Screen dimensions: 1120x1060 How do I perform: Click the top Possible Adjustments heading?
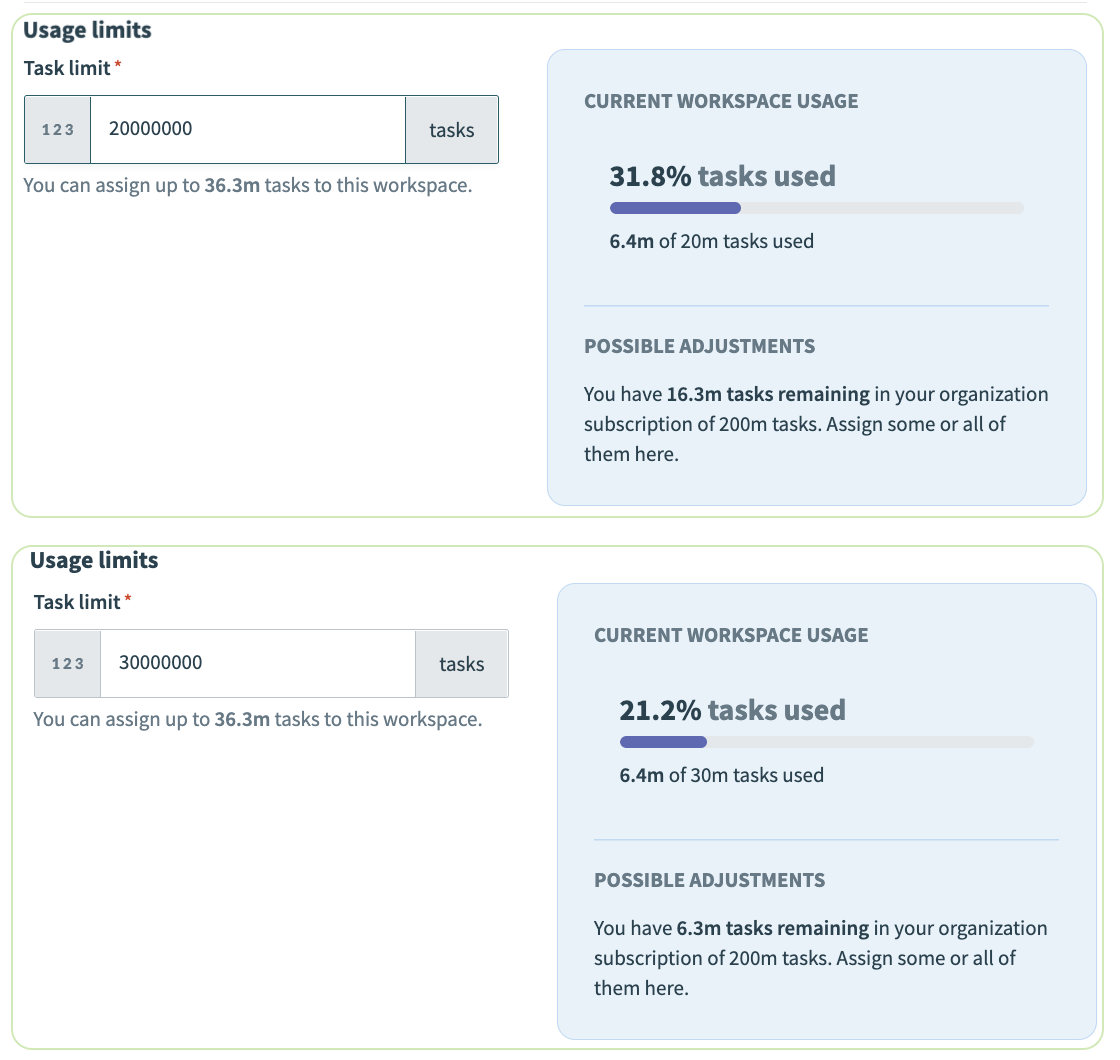[699, 347]
